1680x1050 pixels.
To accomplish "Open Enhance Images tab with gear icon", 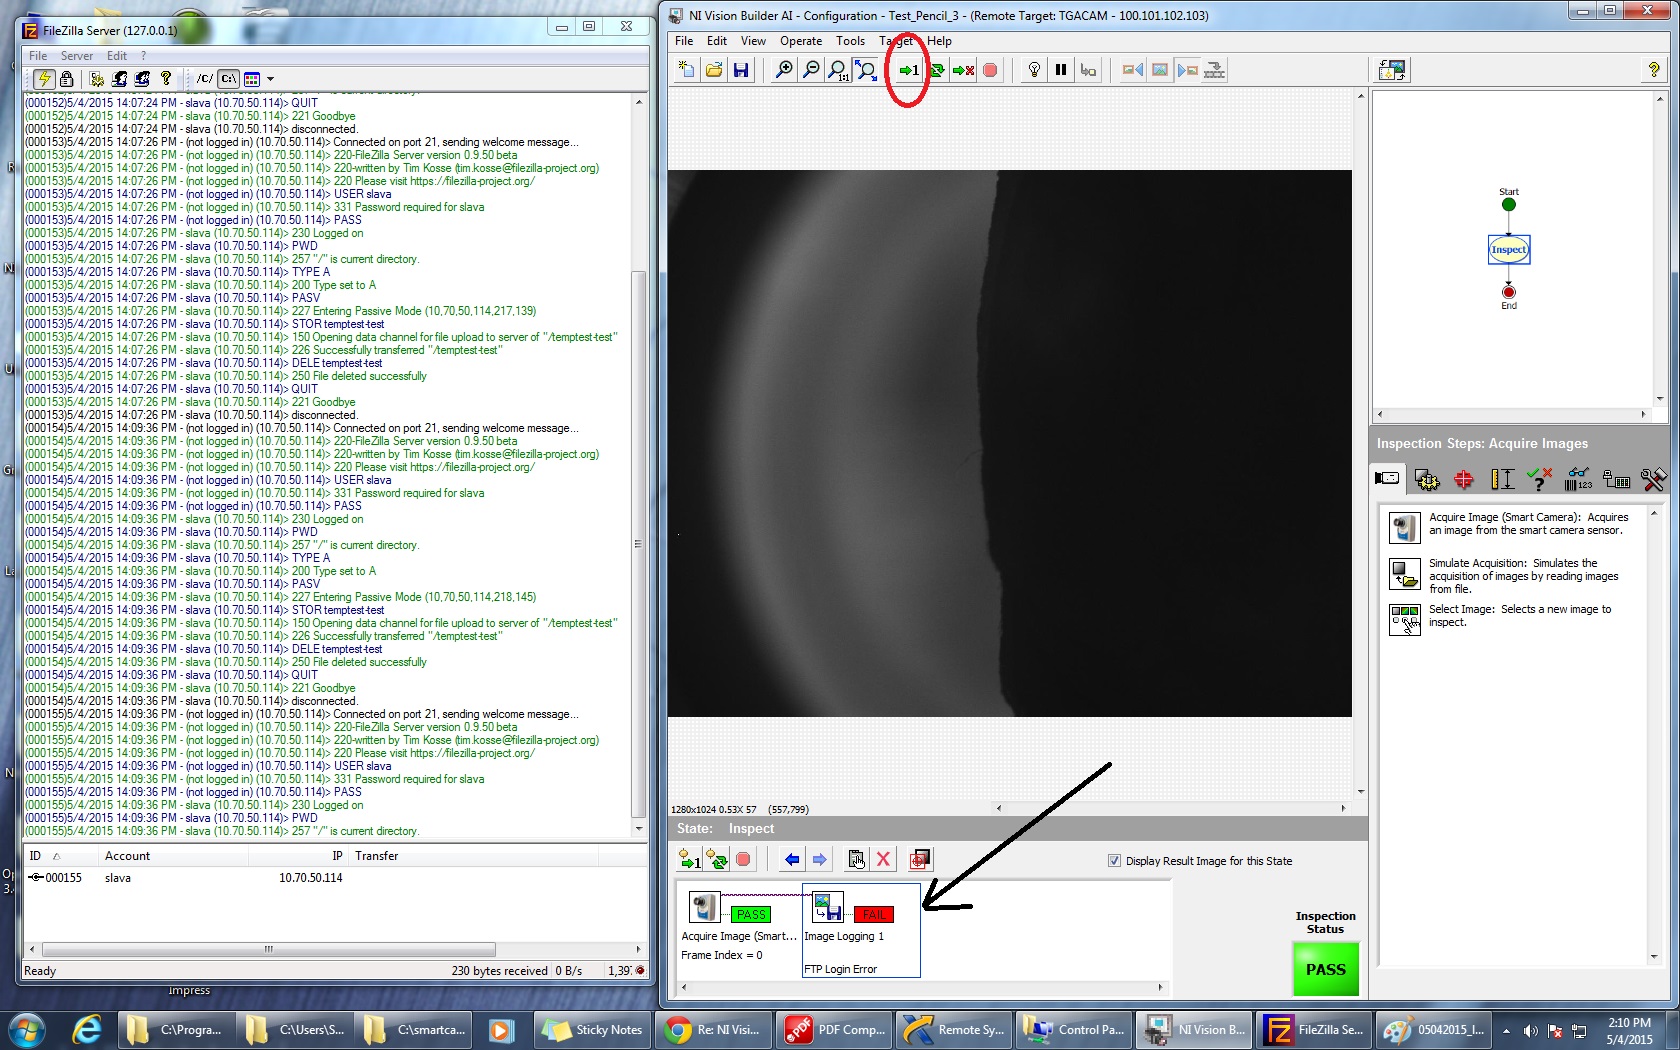I will coord(1427,480).
